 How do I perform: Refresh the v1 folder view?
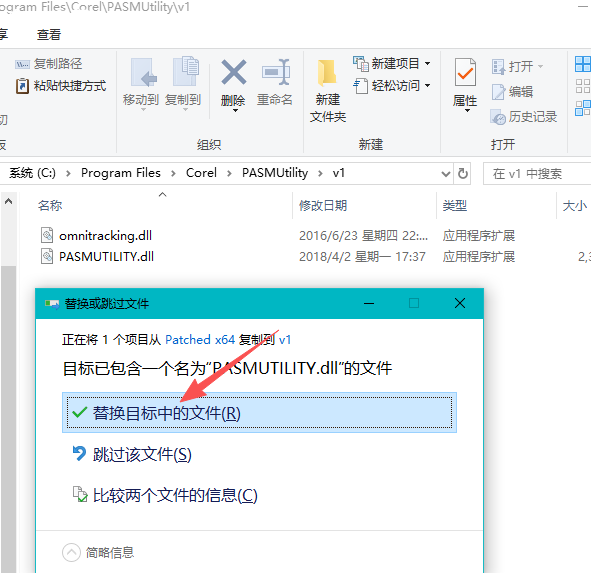click(x=462, y=173)
